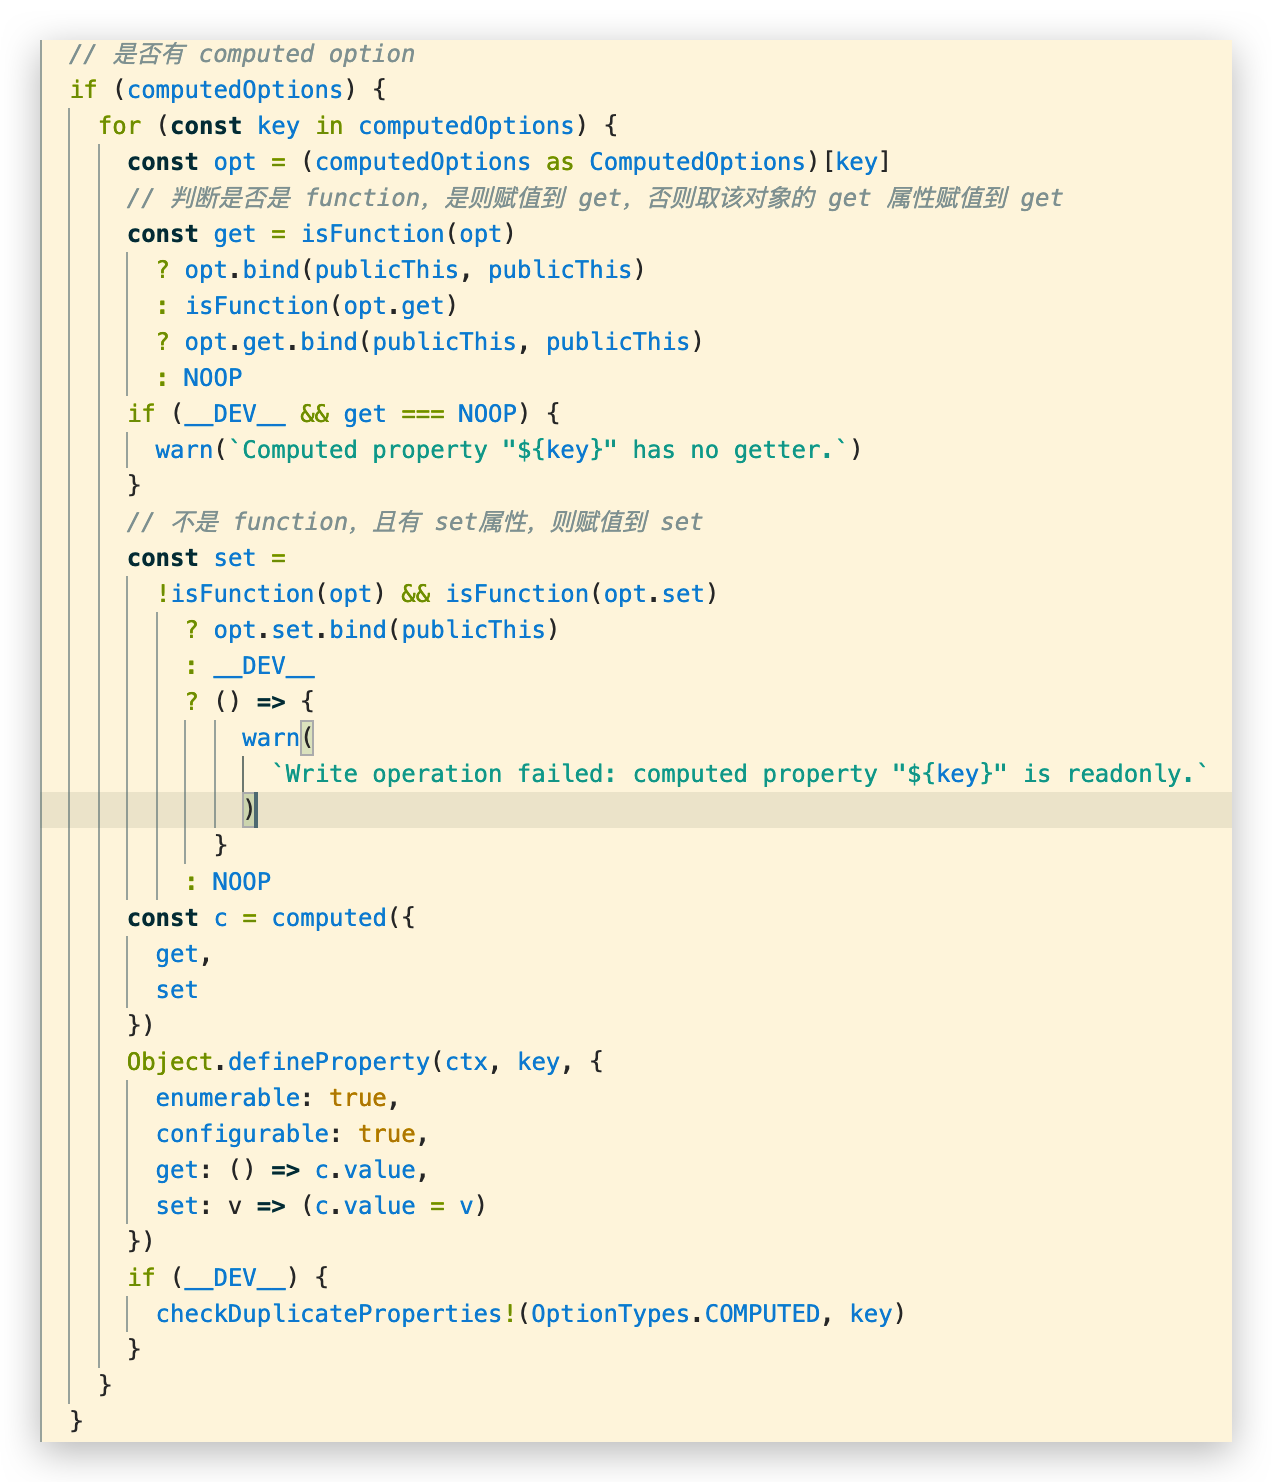
Task: Click the ComputedOptions type after 'as'
Action: tap(697, 162)
